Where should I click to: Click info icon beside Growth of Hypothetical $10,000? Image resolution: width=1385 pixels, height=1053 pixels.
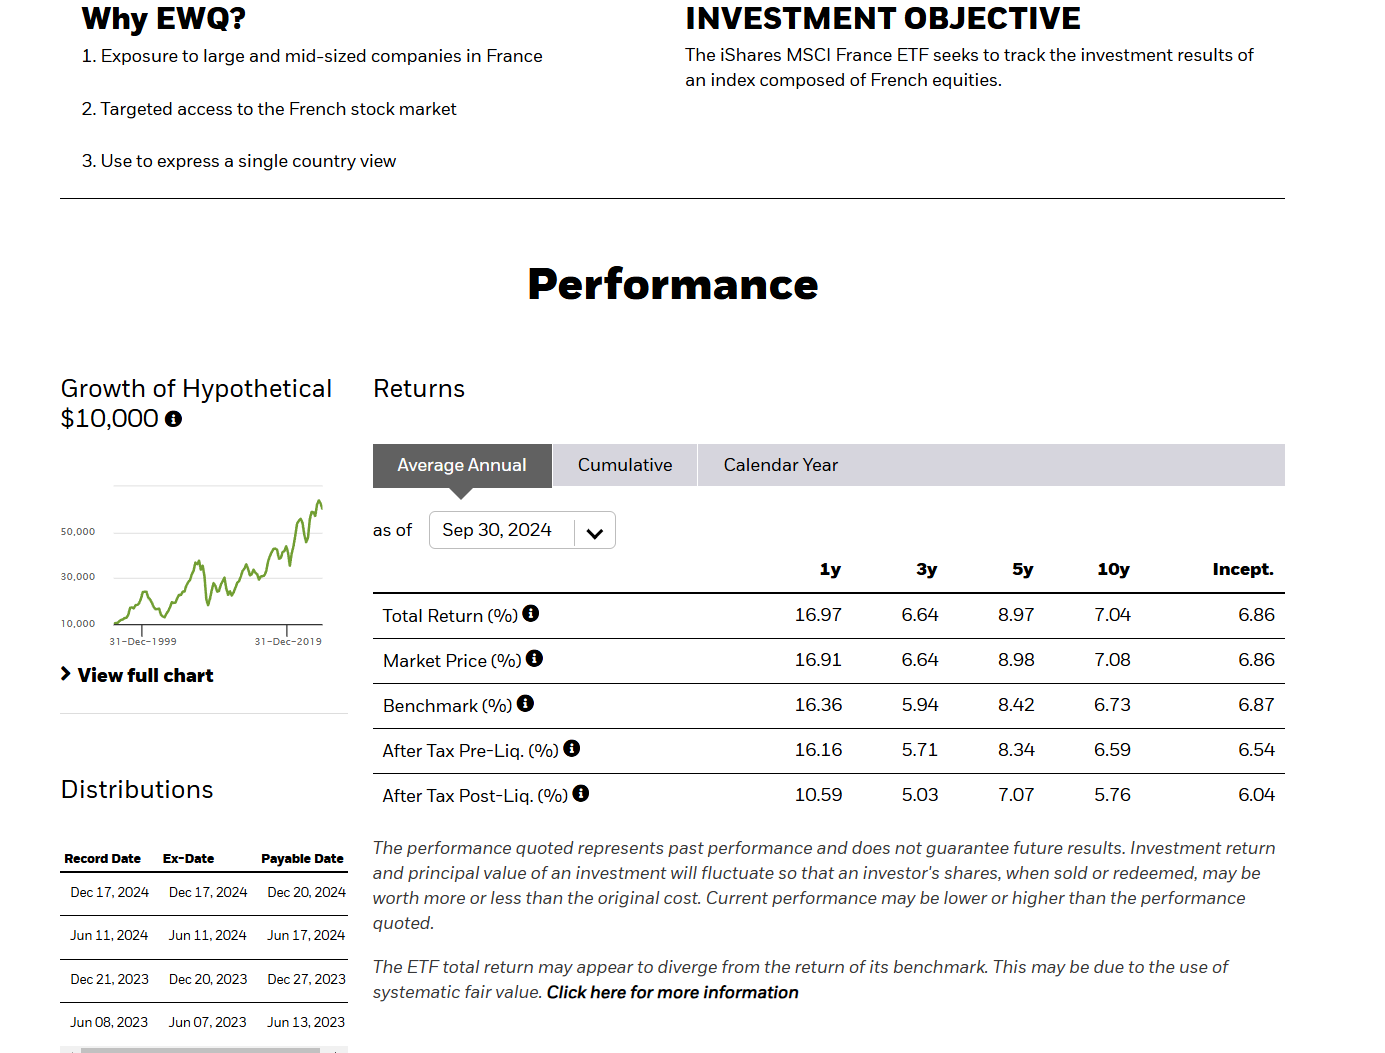(x=173, y=419)
